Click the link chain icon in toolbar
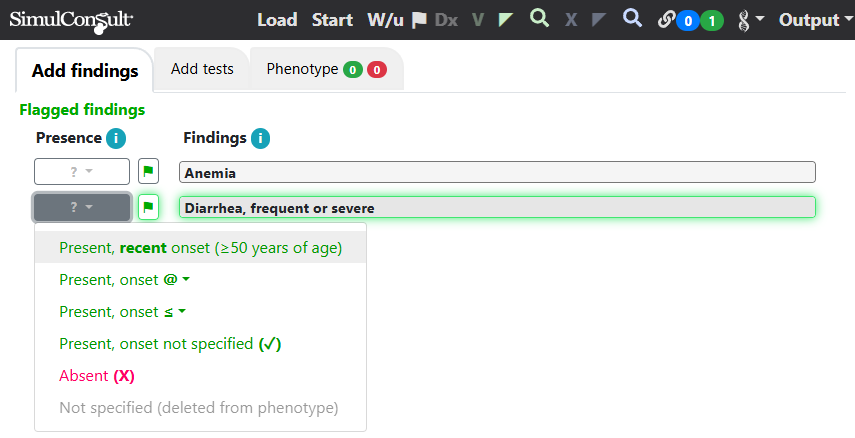The width and height of the screenshot is (855, 438). (x=666, y=20)
